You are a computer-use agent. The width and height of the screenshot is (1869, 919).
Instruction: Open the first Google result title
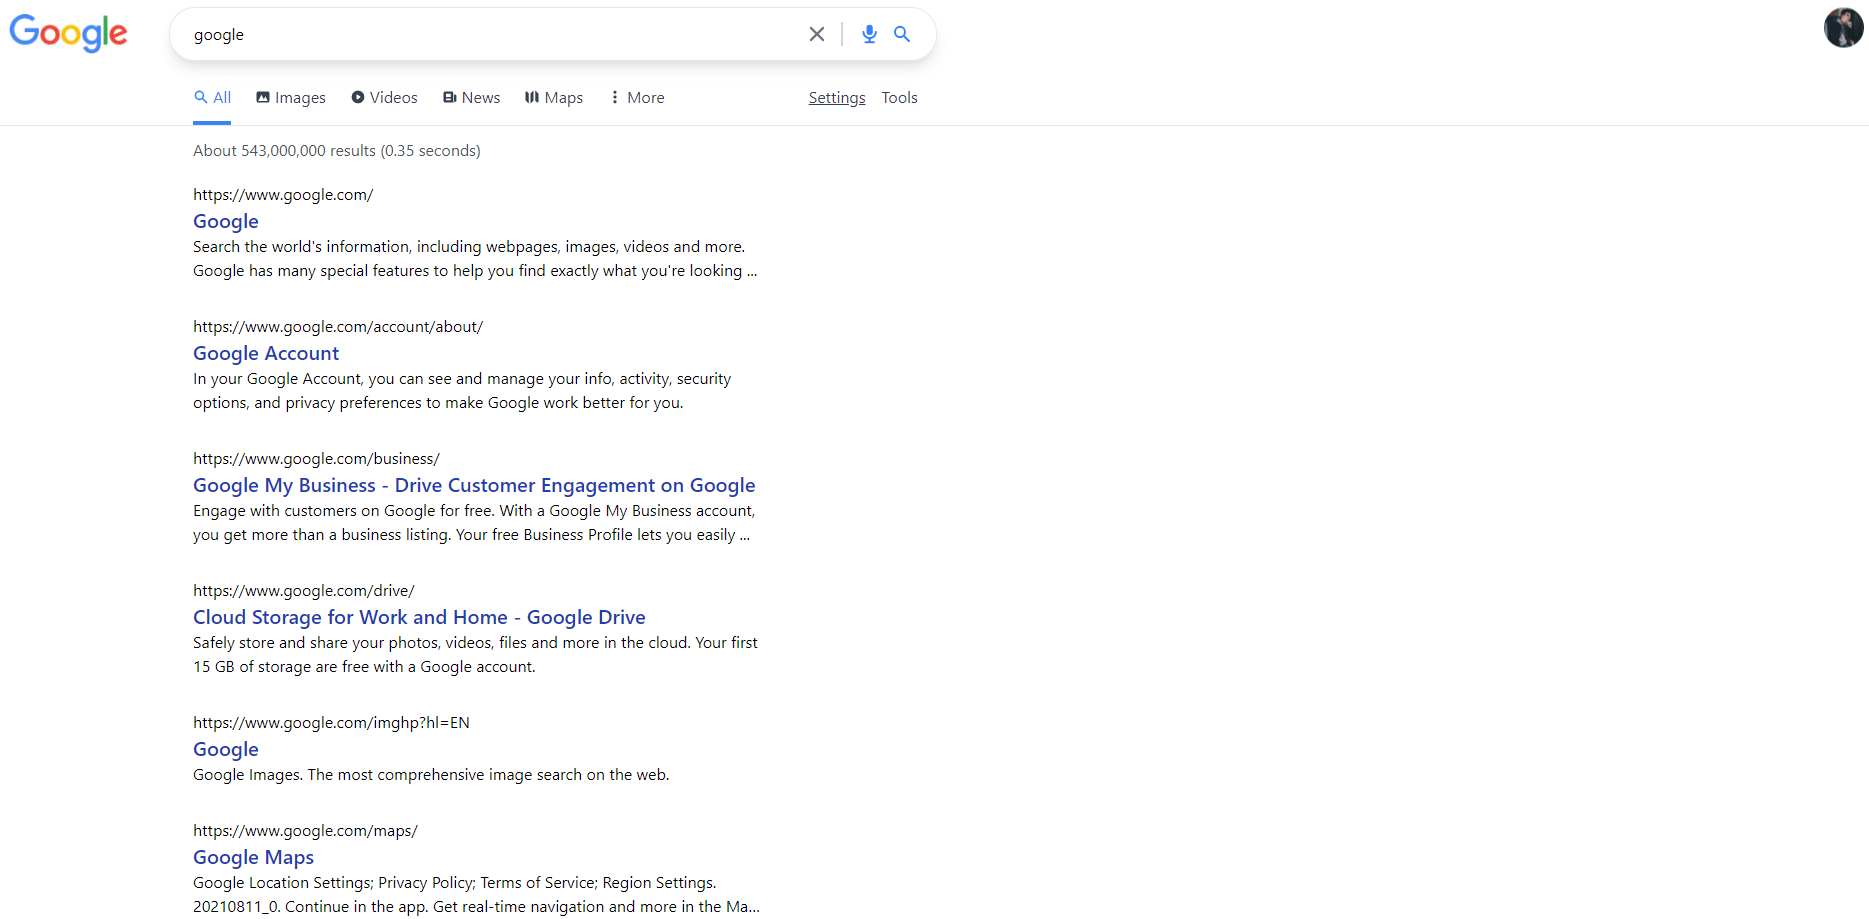click(x=226, y=221)
